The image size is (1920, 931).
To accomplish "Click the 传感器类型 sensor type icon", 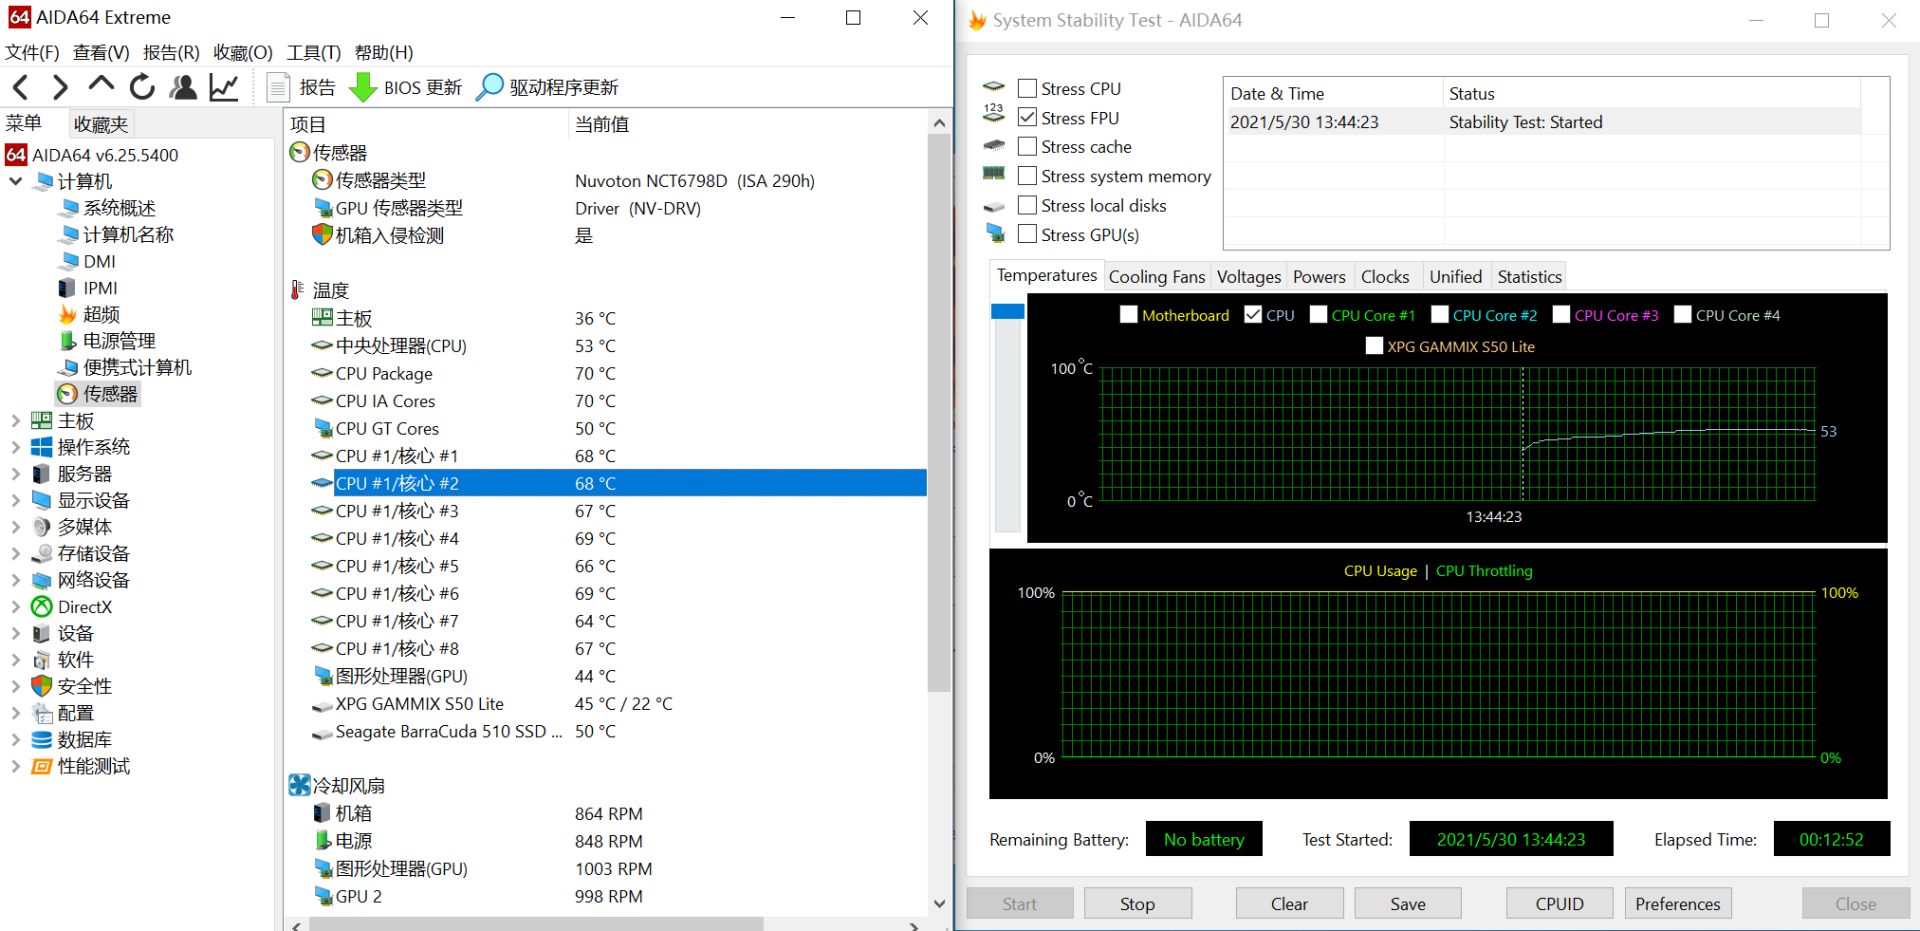I will [x=322, y=180].
